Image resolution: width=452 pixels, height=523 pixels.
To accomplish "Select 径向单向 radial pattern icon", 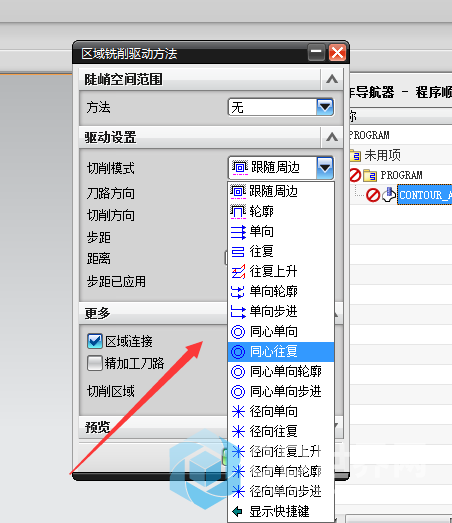I will 238,412.
